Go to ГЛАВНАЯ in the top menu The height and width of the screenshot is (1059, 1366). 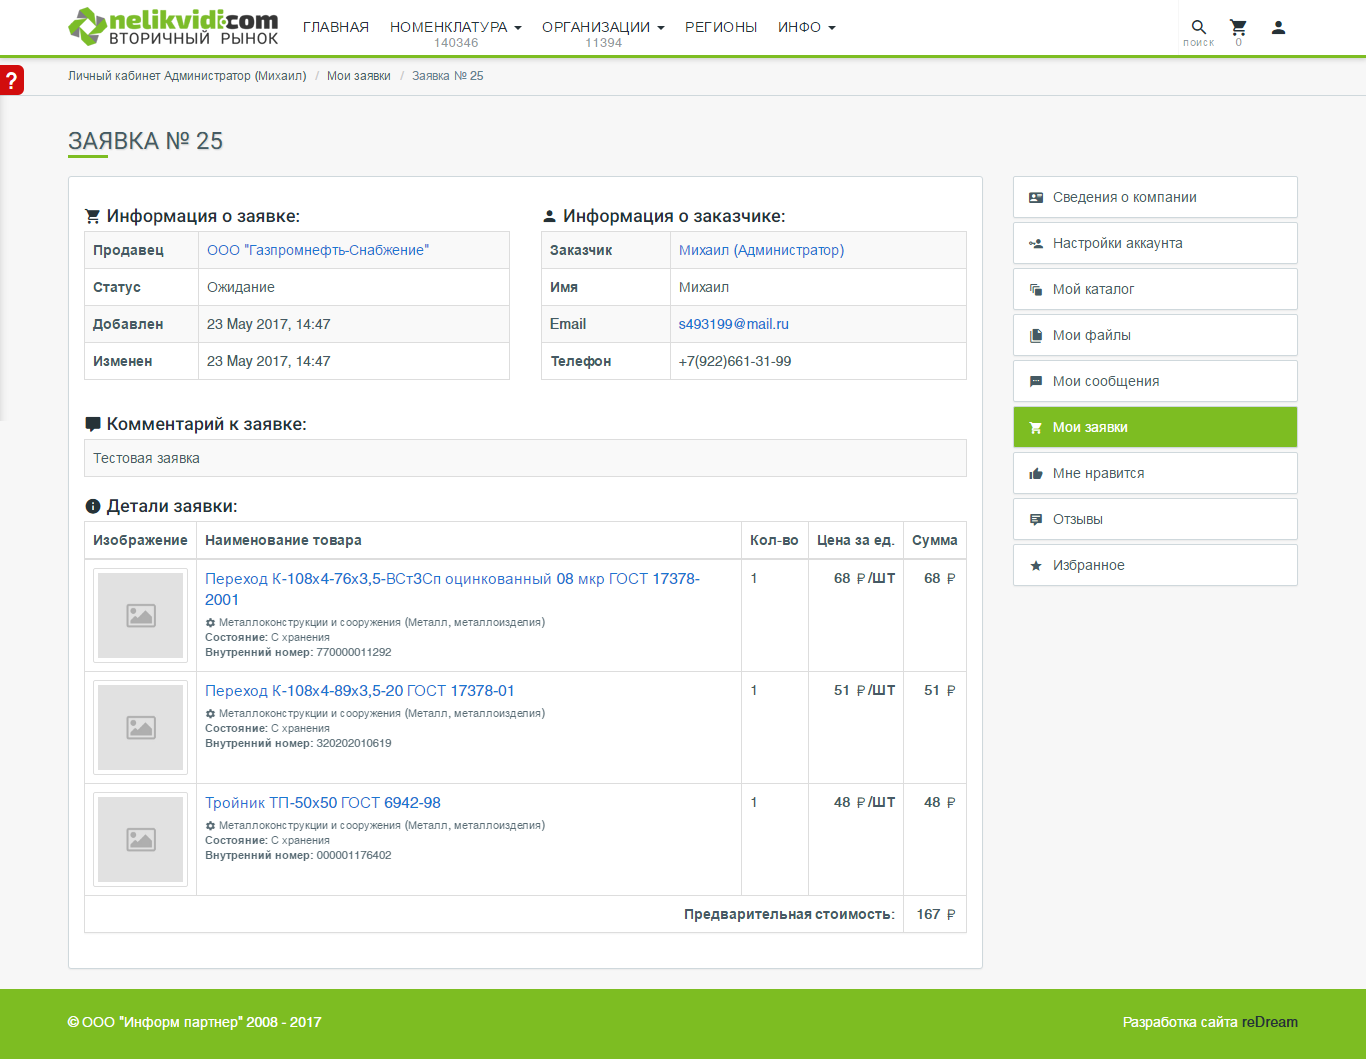point(336,27)
